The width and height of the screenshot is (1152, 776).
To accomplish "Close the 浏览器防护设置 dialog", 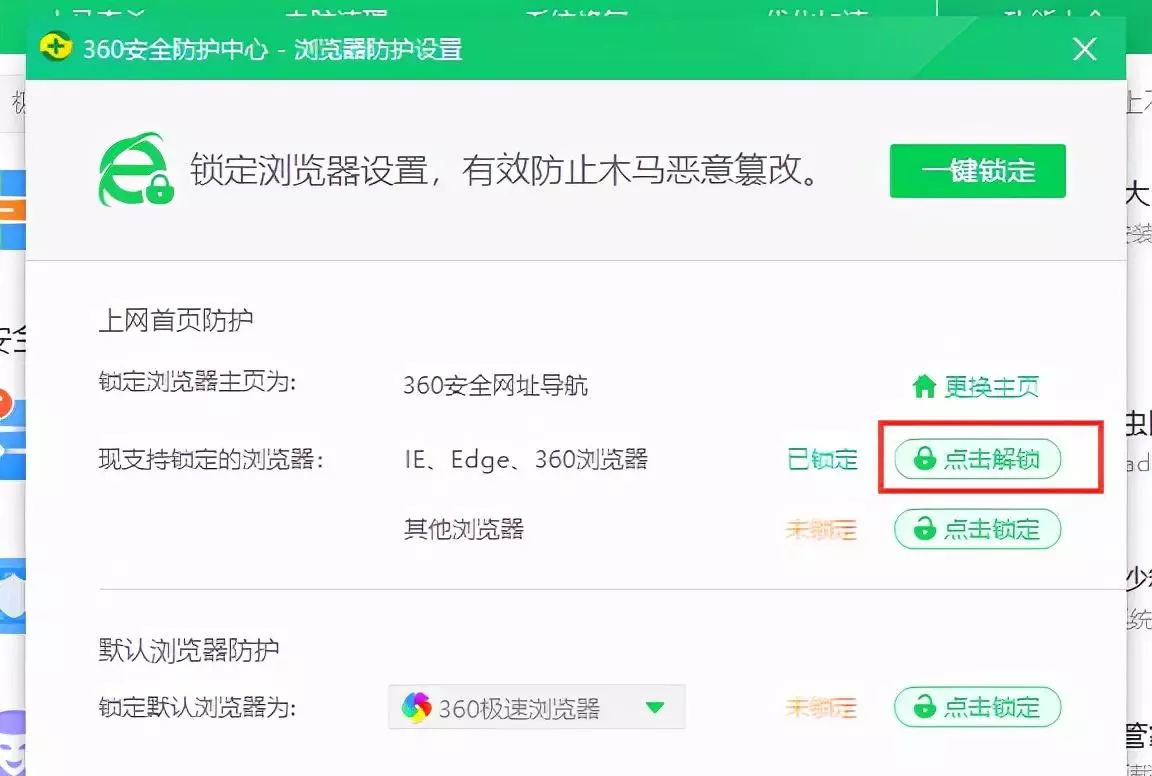I will (1085, 48).
